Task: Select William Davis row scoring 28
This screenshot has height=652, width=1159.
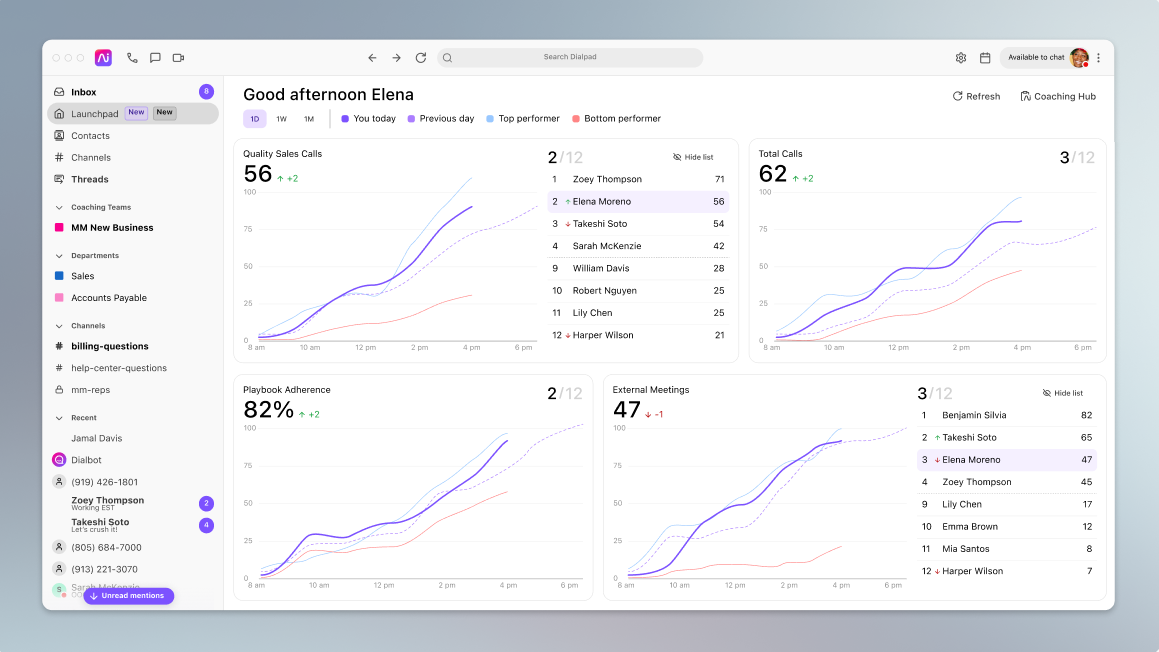Action: pos(638,268)
